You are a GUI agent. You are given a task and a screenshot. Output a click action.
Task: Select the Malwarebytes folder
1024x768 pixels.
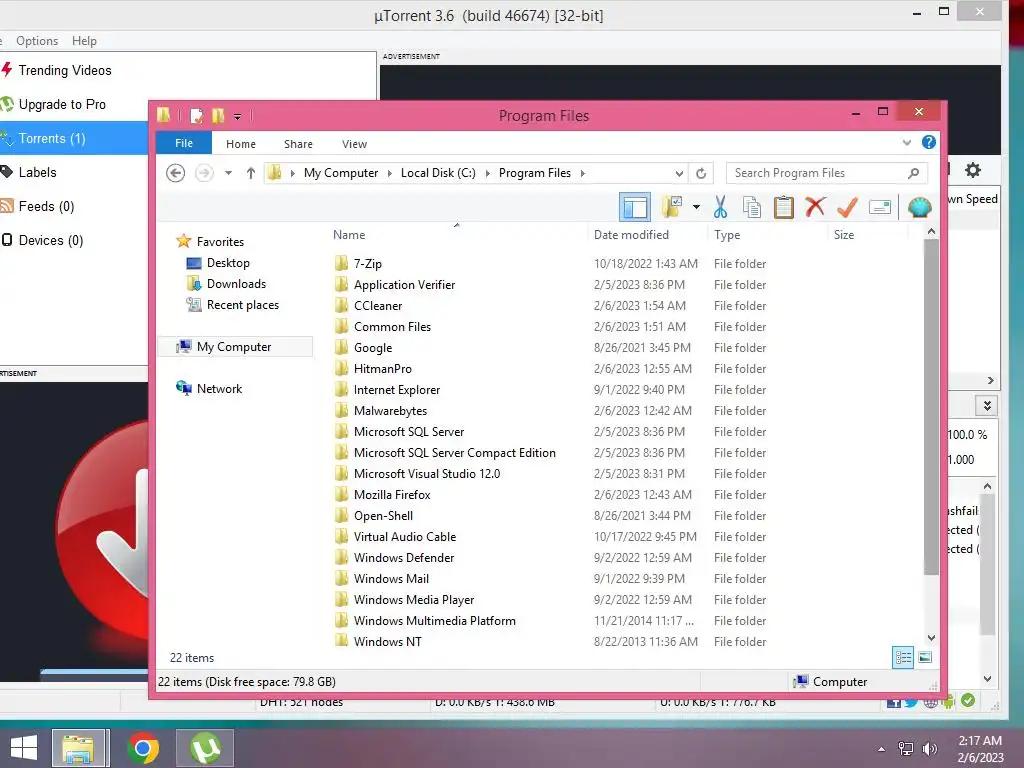(390, 410)
